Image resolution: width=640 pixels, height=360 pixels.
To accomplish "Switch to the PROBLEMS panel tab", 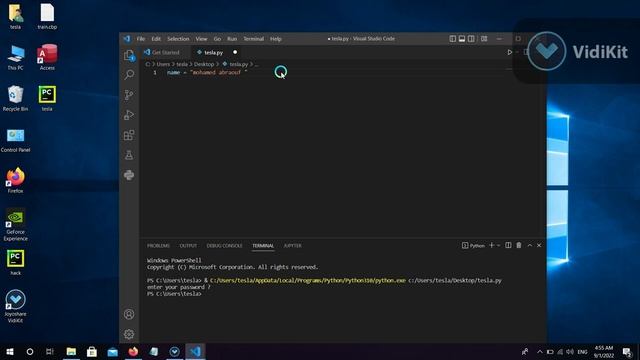I will pyautogui.click(x=158, y=246).
